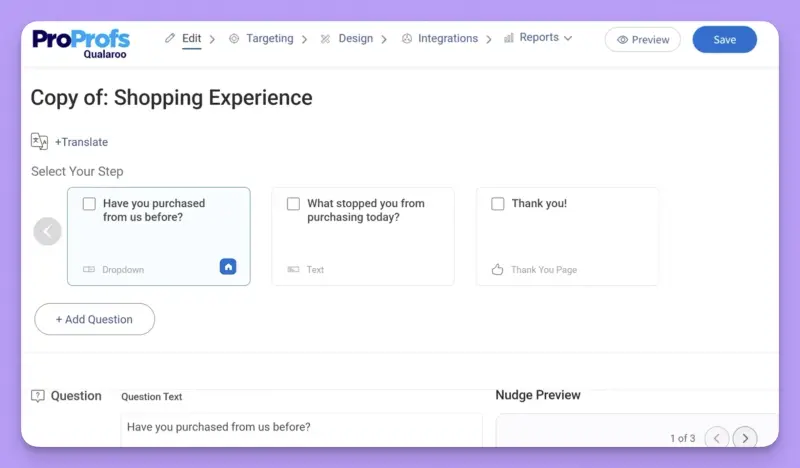Click the Dropdown type icon on first card

coord(89,269)
